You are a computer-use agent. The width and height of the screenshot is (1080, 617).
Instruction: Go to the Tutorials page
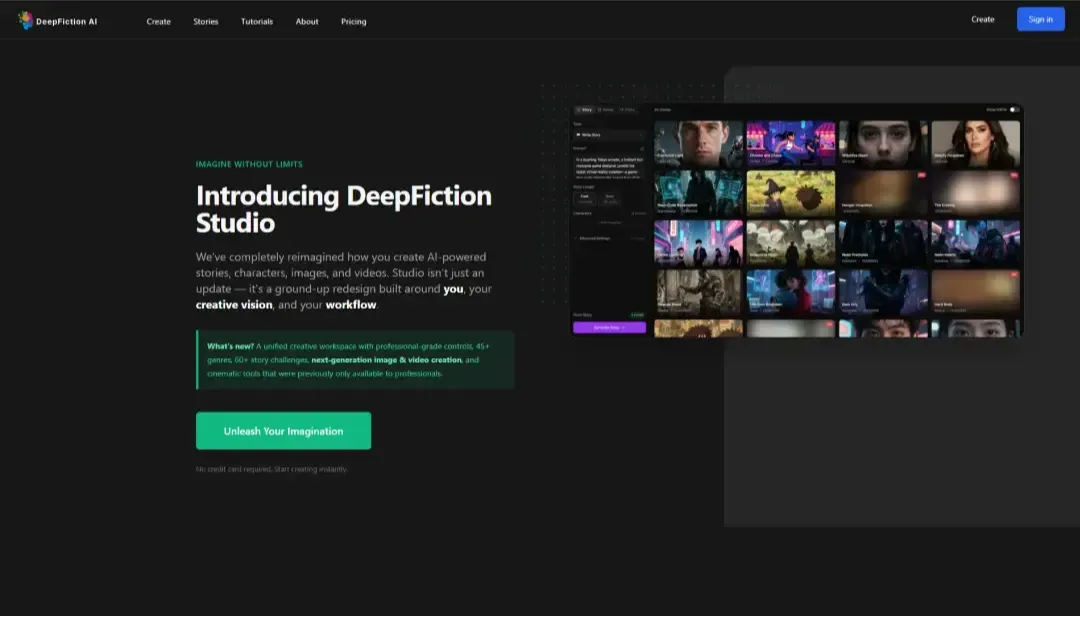click(256, 21)
